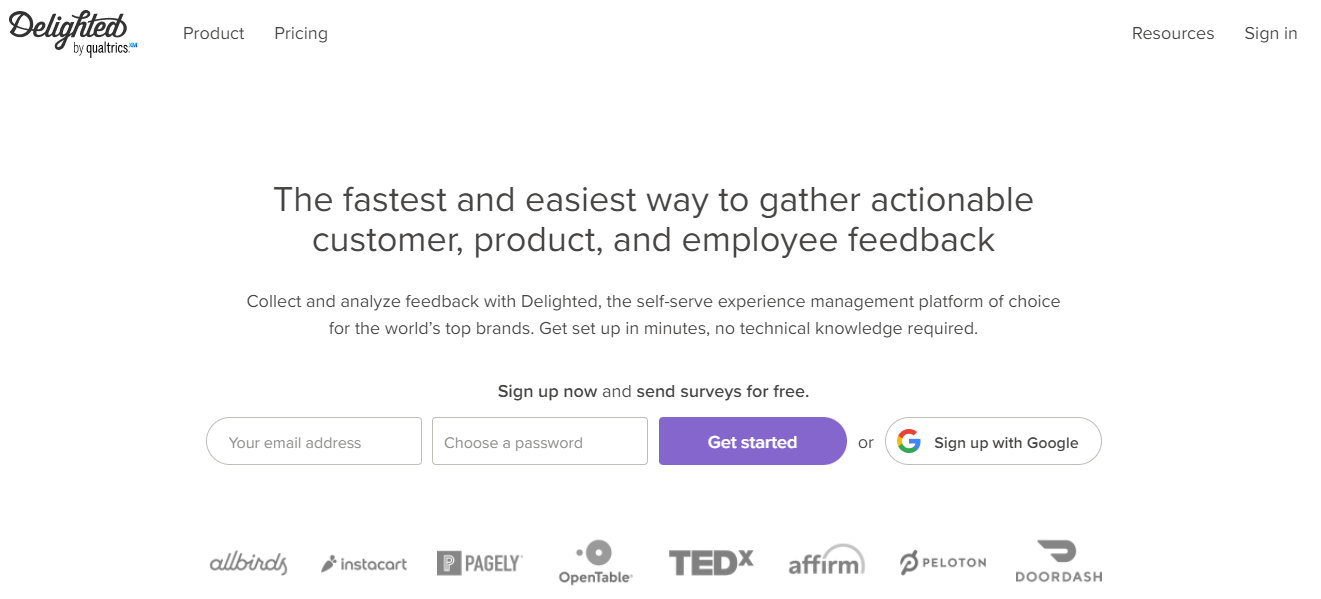The width and height of the screenshot is (1321, 599).
Task: Focus the Your email address field
Action: click(x=314, y=441)
